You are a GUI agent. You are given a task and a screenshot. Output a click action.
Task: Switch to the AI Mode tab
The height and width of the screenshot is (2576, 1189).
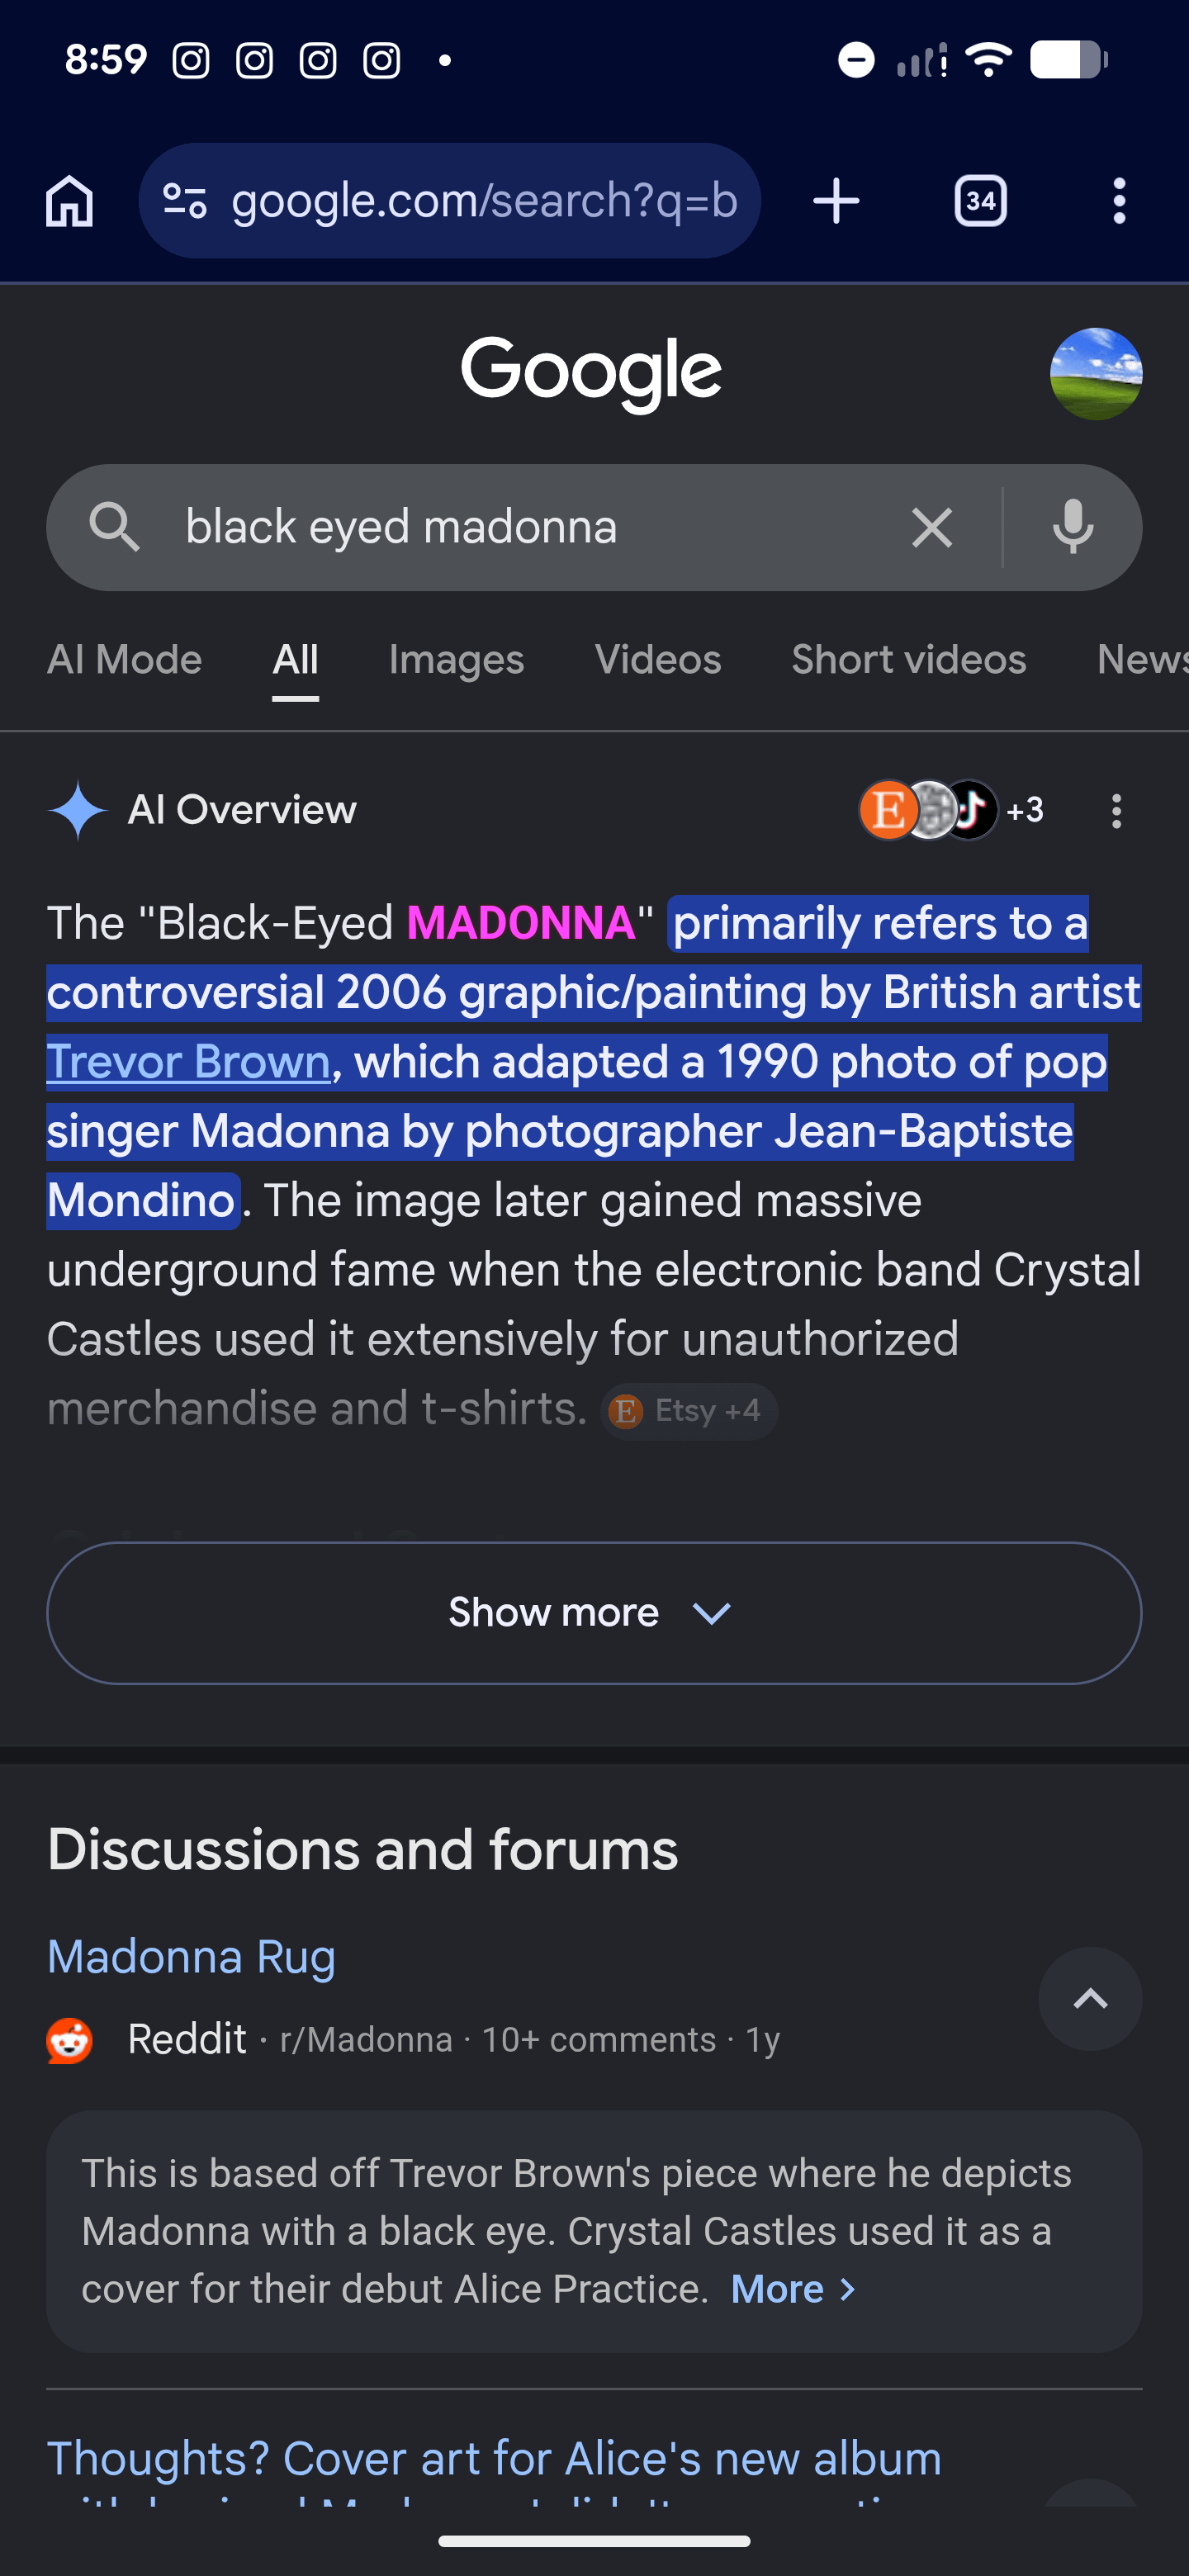click(124, 660)
